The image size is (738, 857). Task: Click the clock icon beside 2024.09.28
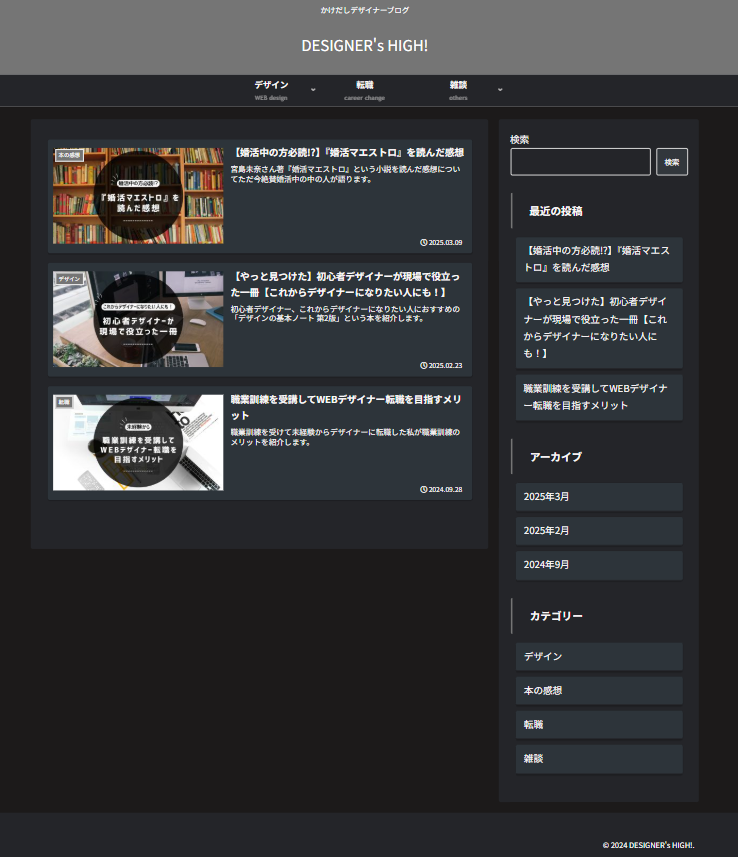424,489
